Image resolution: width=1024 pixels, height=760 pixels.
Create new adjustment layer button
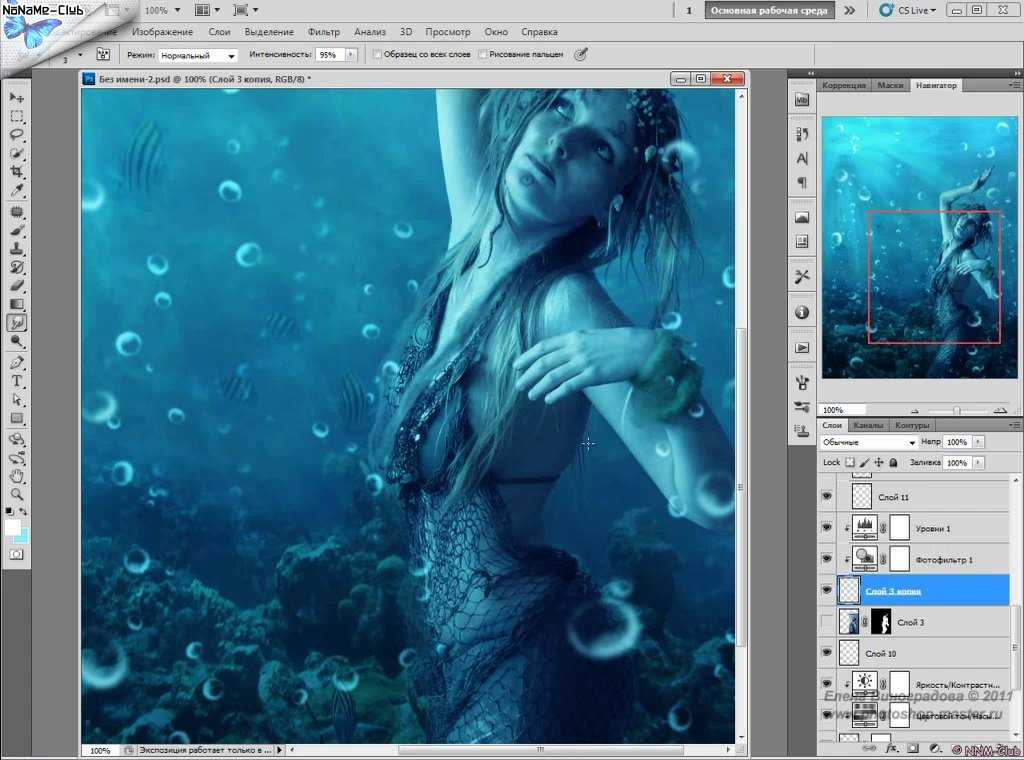935,749
